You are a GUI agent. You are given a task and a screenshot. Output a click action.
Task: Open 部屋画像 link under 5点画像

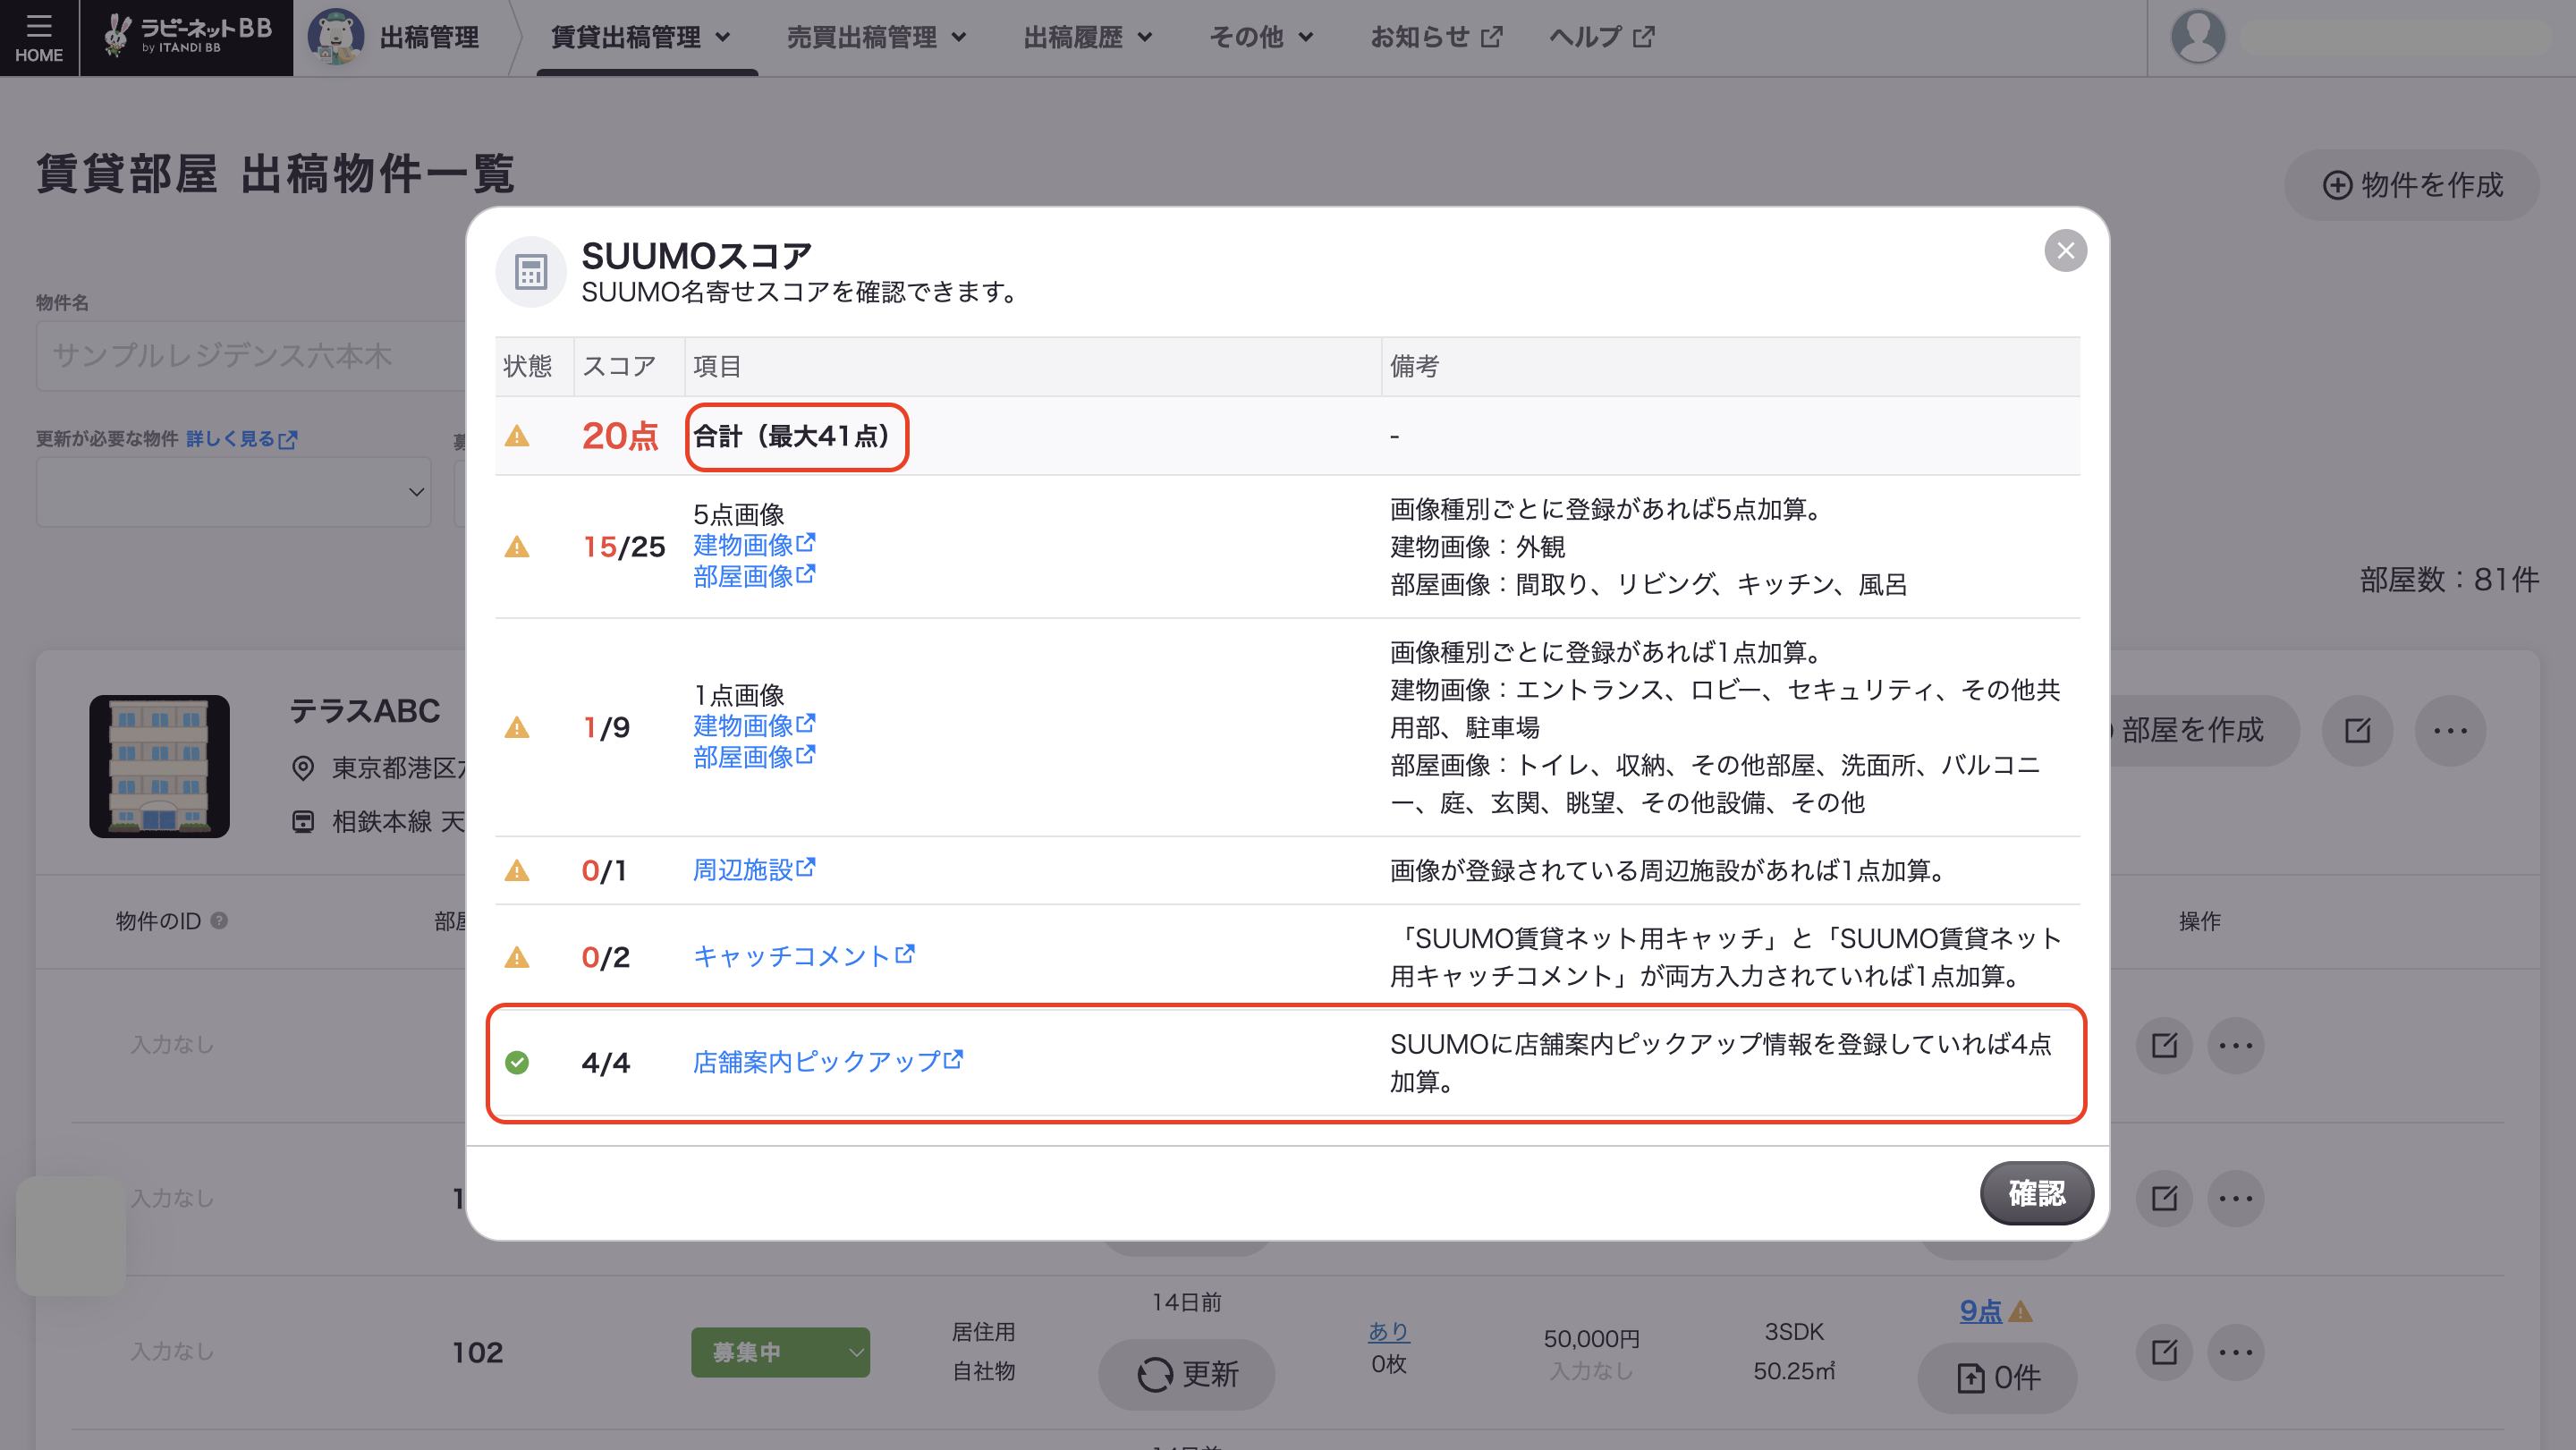point(754,576)
